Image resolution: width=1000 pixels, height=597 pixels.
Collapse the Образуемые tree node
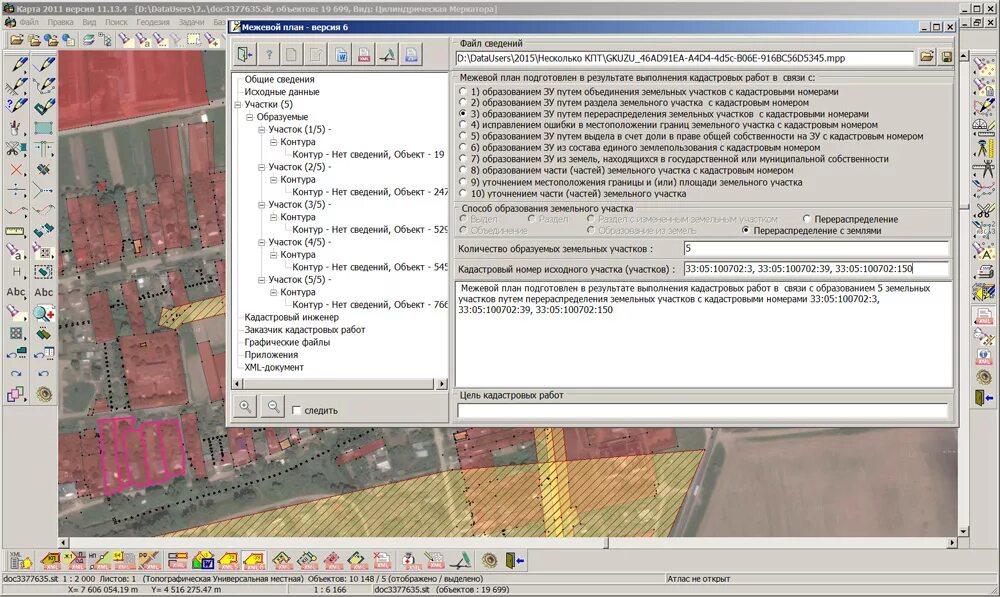click(250, 117)
